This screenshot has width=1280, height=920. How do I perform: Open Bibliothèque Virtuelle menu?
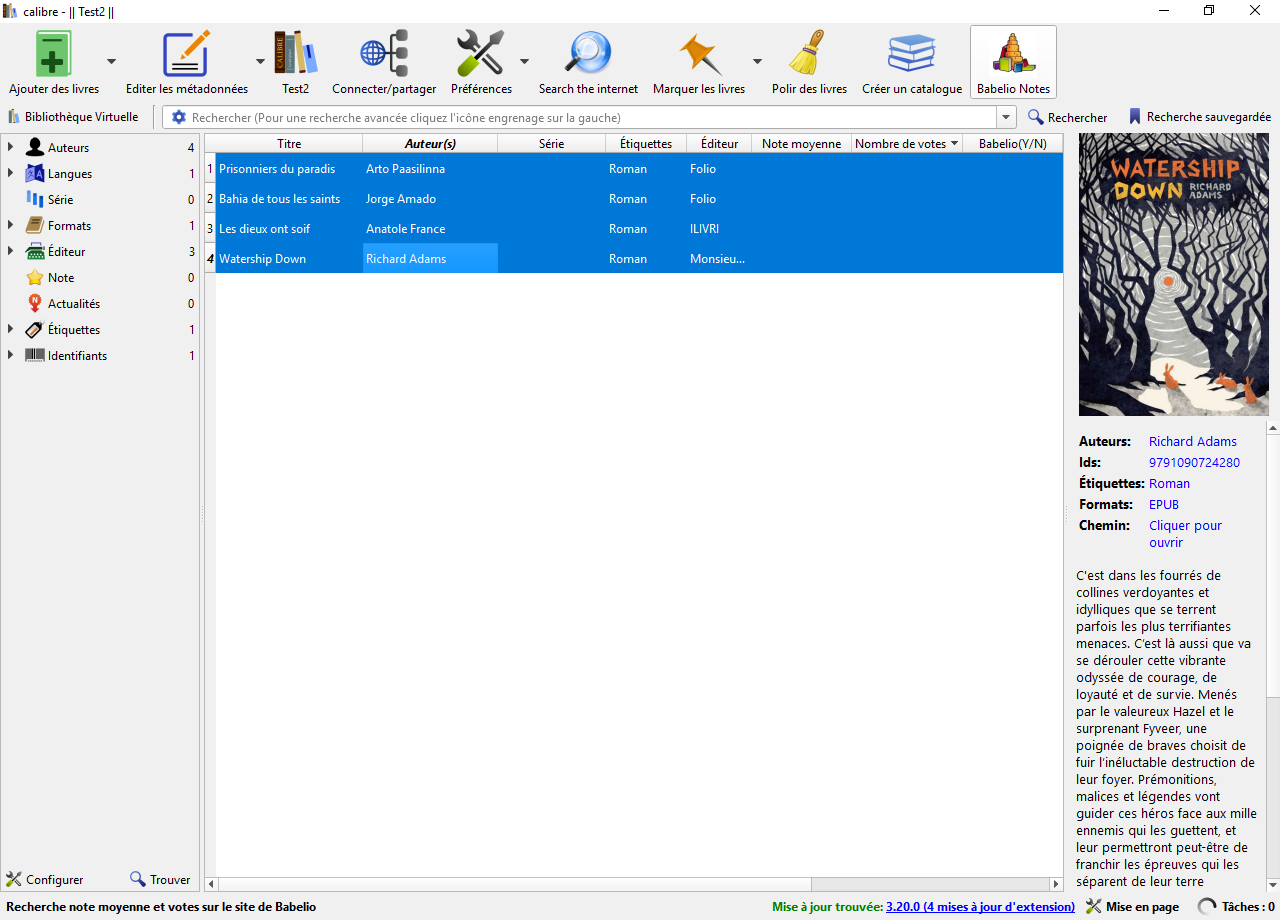73,117
